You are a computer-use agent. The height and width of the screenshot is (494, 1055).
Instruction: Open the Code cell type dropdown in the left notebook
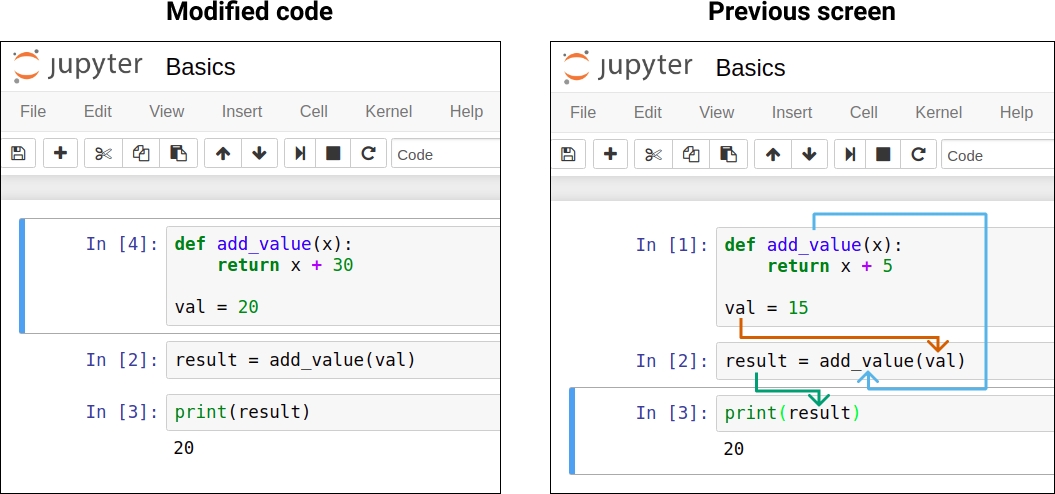tap(445, 154)
